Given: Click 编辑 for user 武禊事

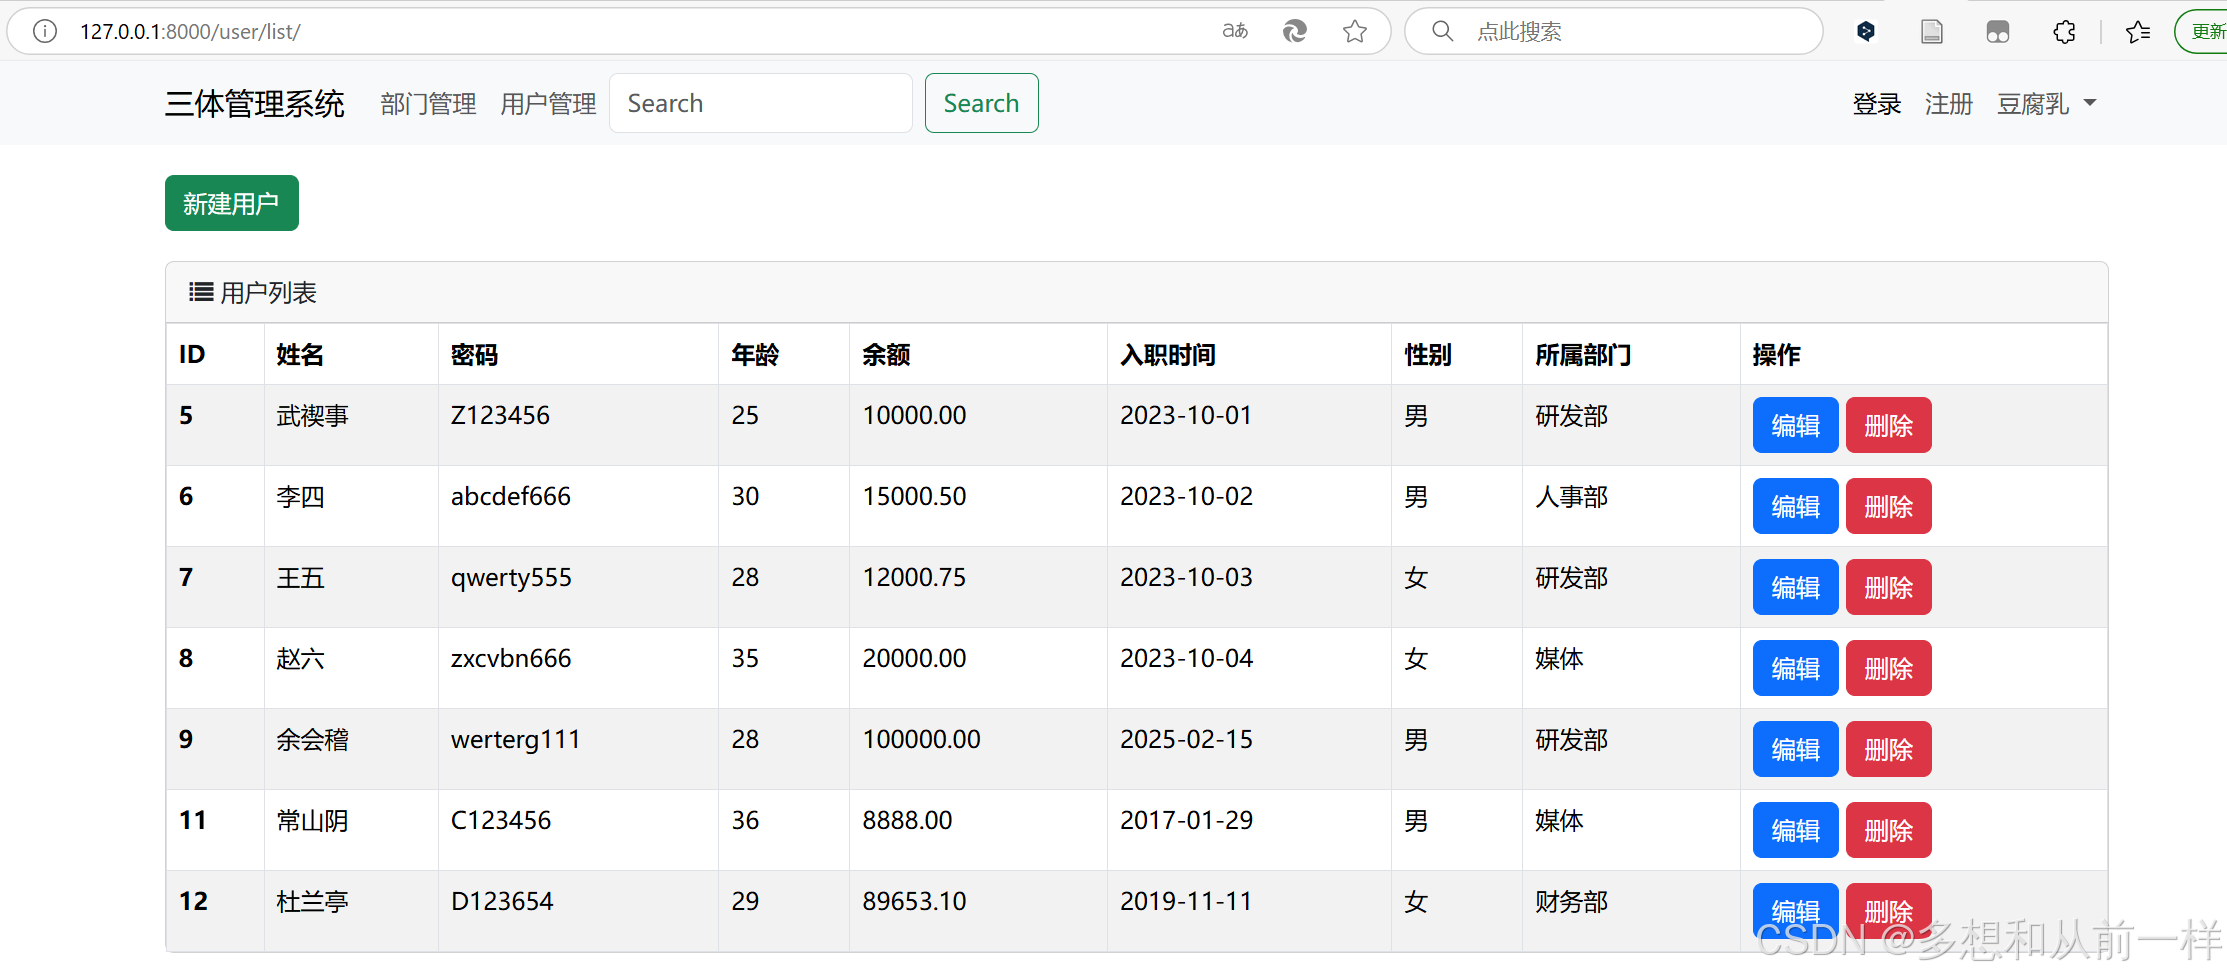Looking at the screenshot, I should coord(1795,425).
